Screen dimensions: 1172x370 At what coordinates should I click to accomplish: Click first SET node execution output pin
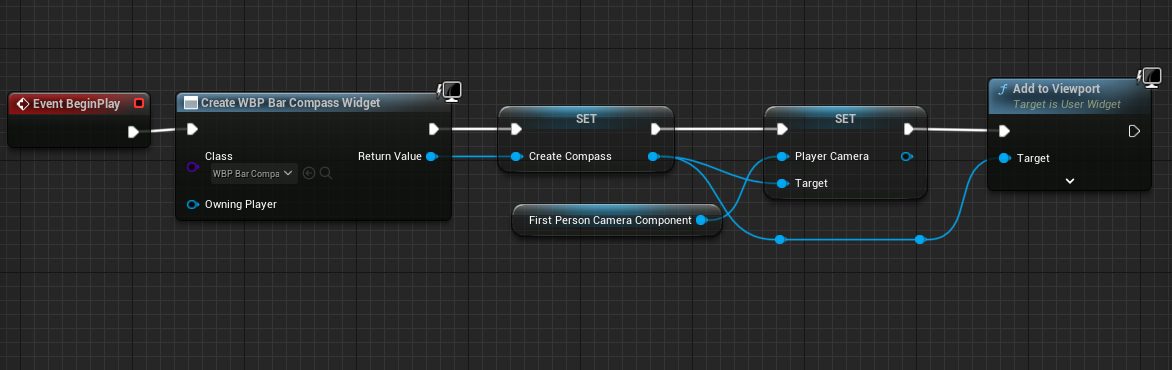[x=656, y=129]
